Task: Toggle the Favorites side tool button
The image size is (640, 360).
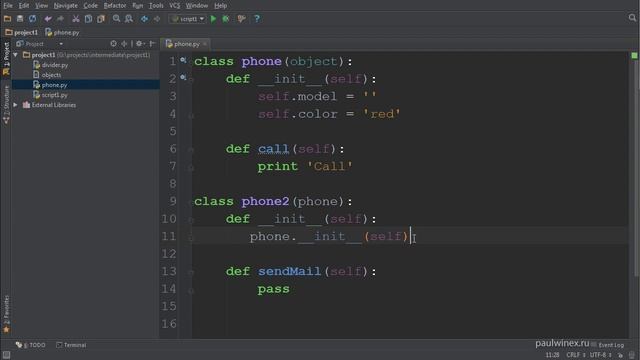Action: coord(6,313)
